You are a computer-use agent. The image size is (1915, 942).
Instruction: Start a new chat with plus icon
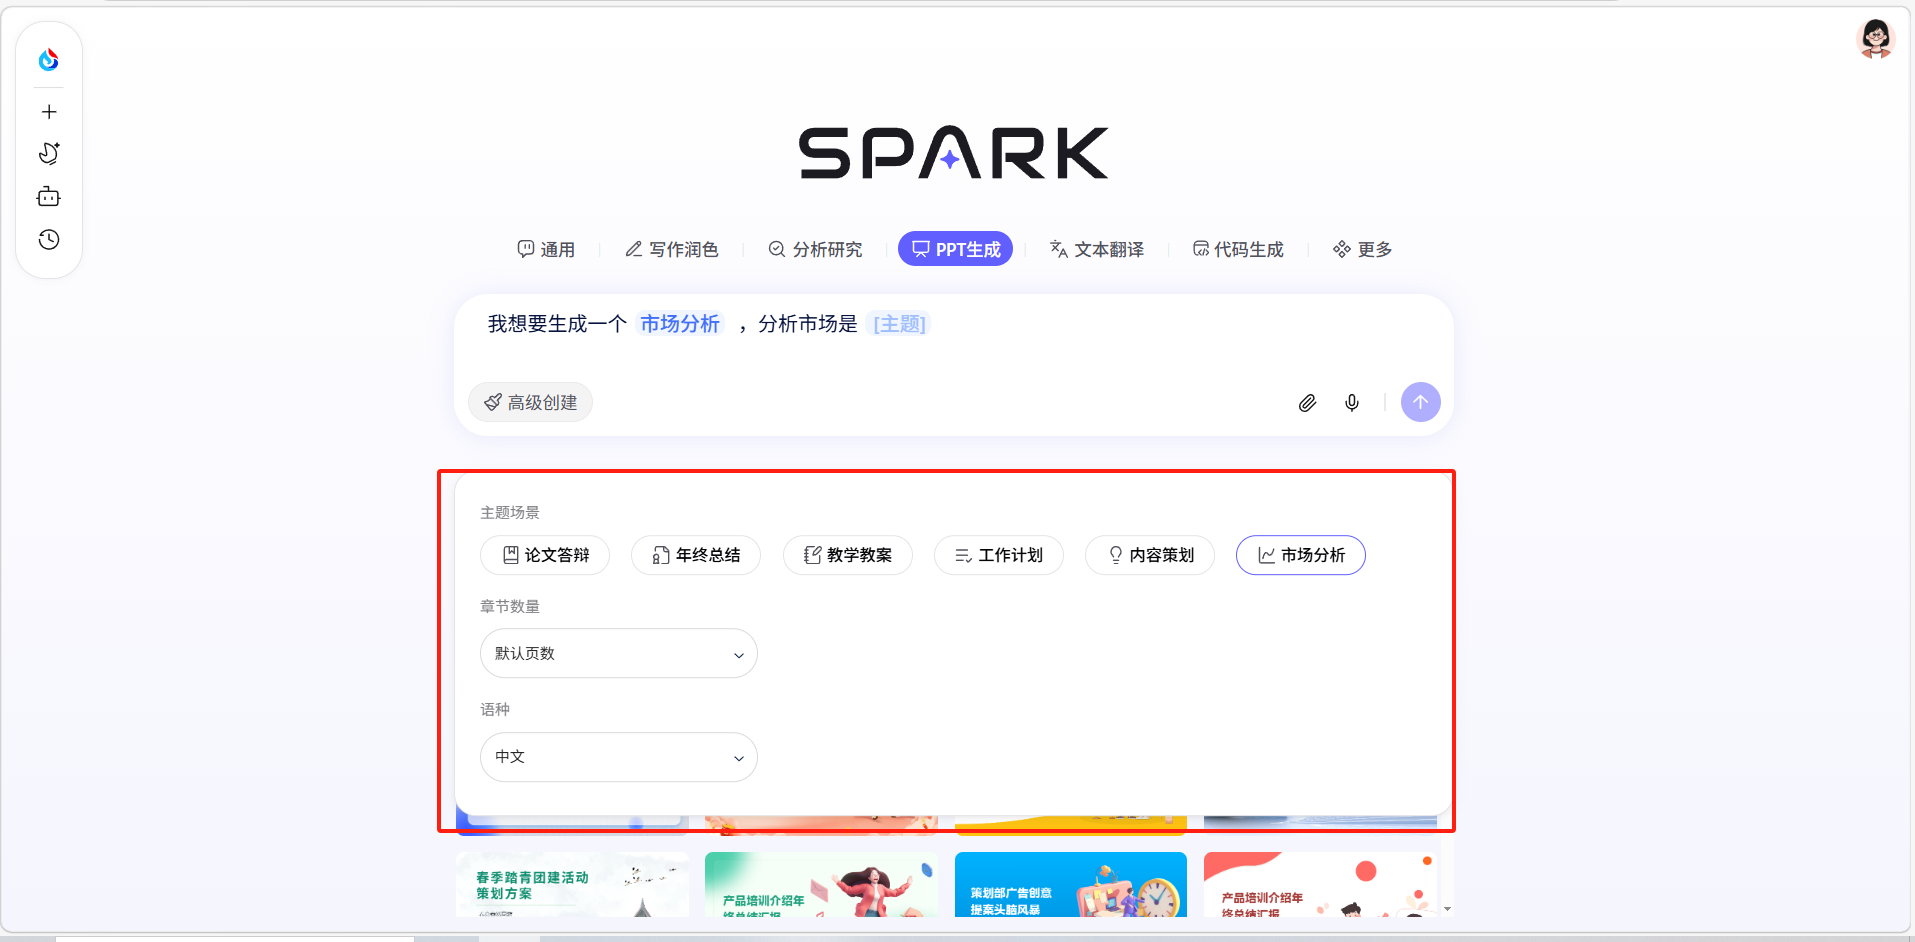tap(49, 112)
